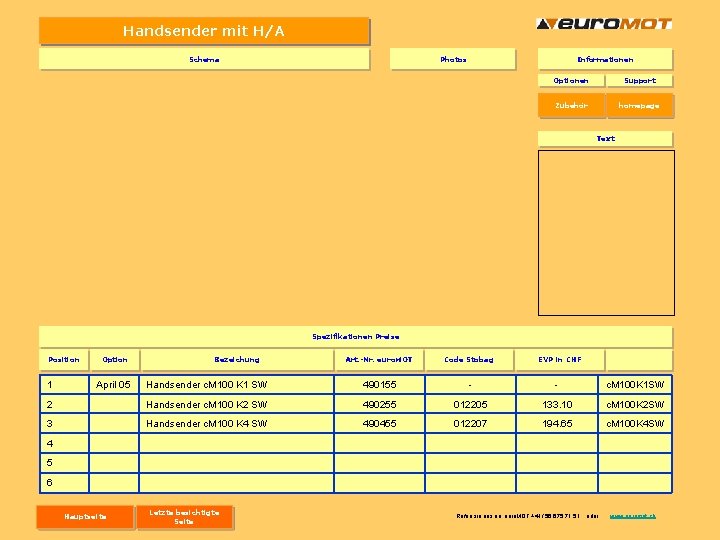Click inside the empty Text box
The width and height of the screenshot is (720, 540).
coord(606,233)
